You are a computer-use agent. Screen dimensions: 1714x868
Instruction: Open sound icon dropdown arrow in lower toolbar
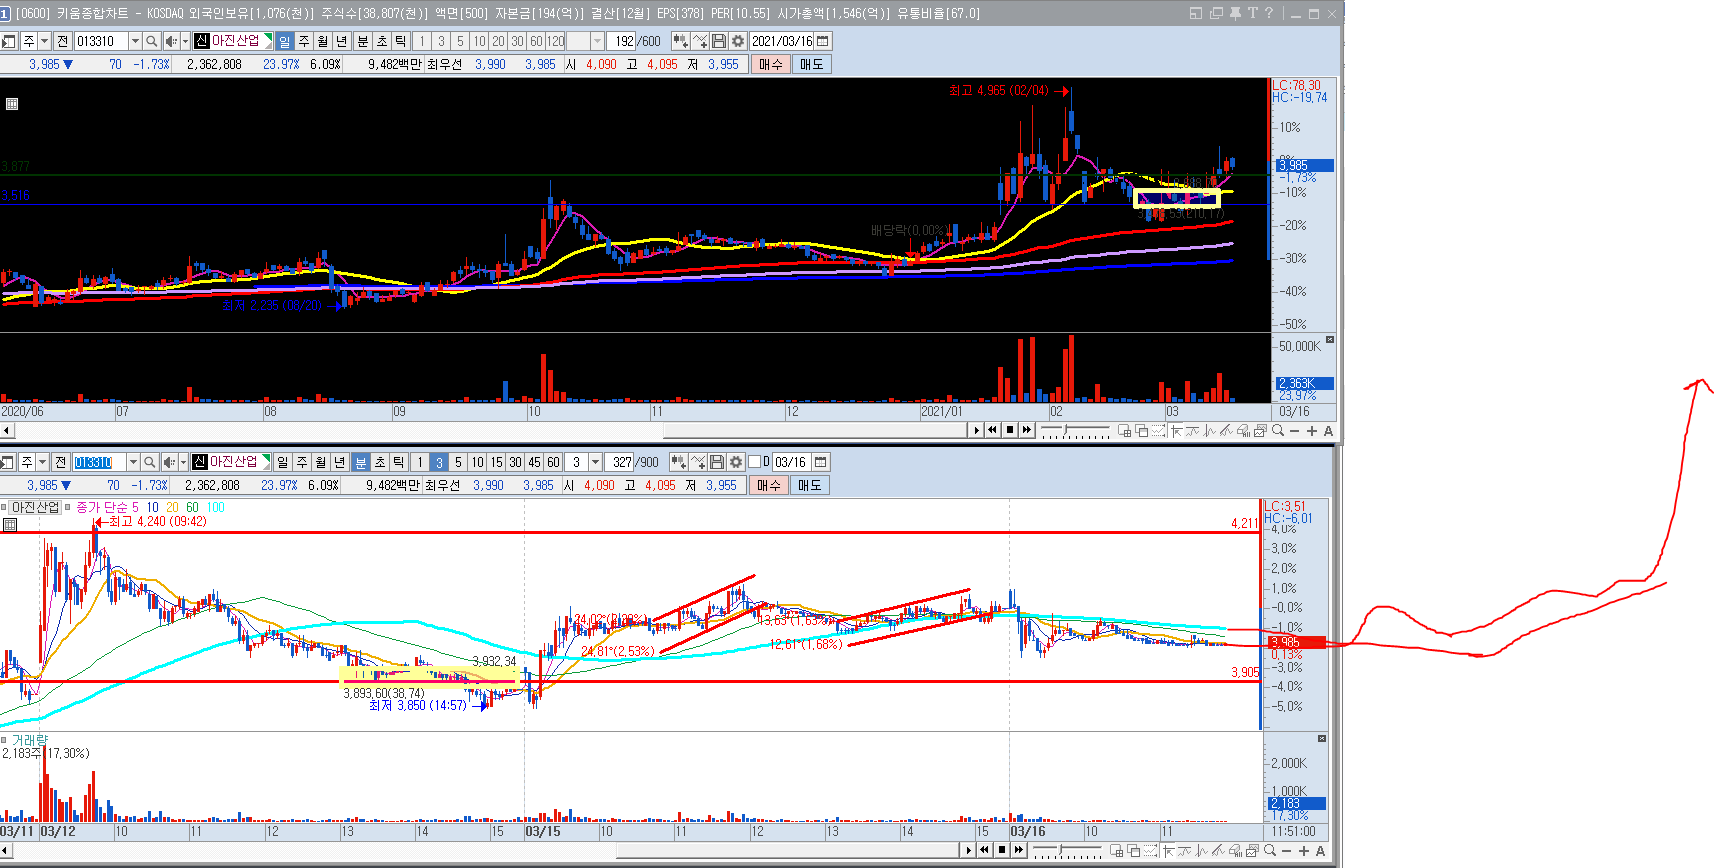tap(183, 462)
